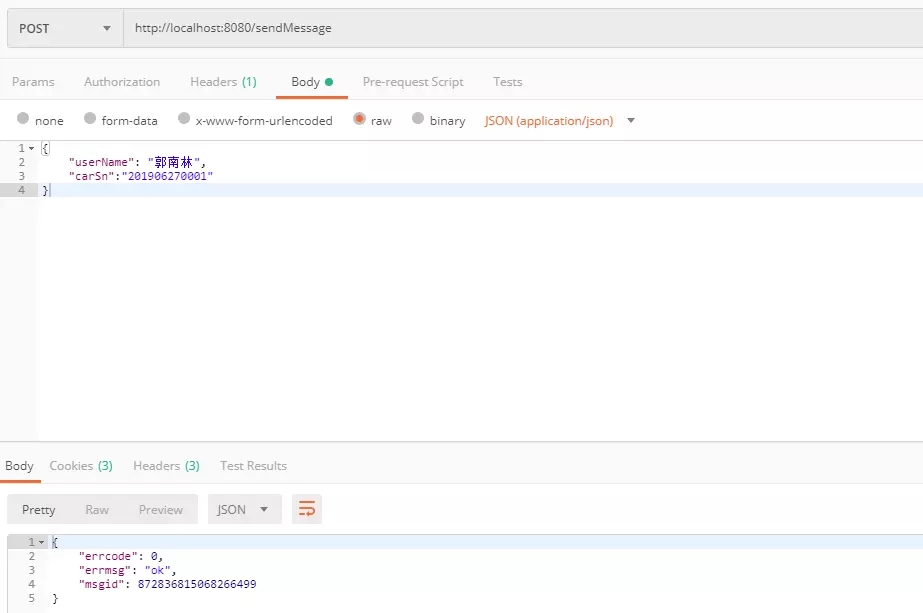
Task: Open request Headers (1) tab
Action: [x=223, y=82]
